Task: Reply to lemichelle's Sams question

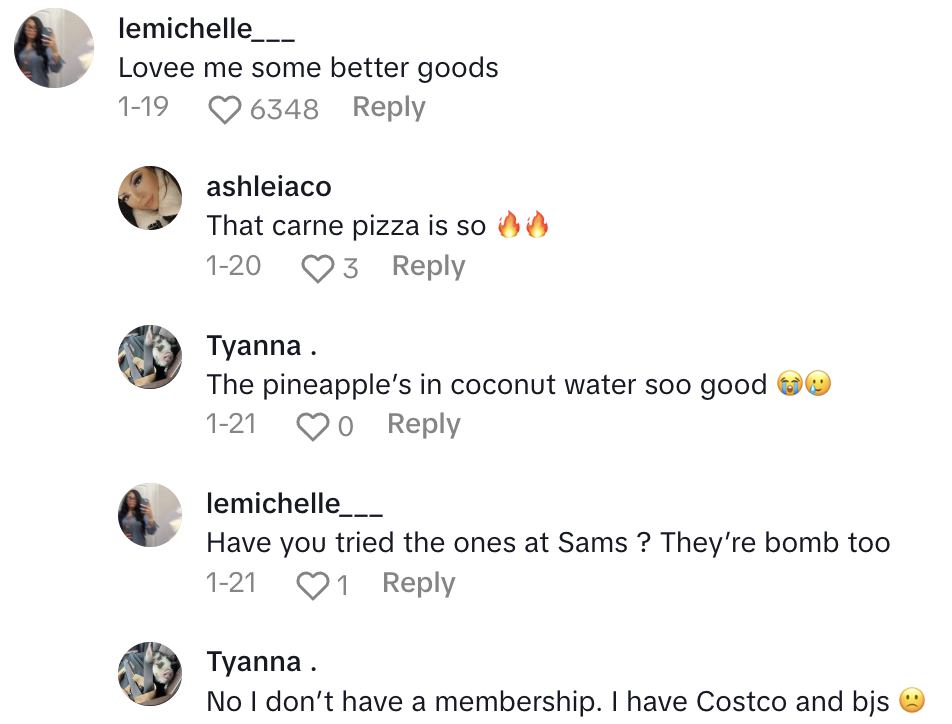Action: [x=419, y=583]
